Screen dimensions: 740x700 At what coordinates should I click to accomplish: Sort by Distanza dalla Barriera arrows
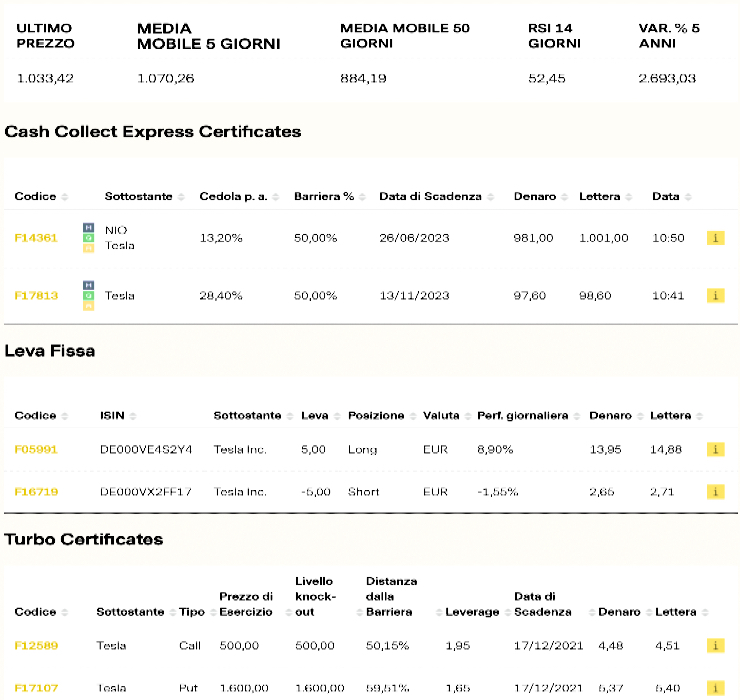click(x=439, y=612)
